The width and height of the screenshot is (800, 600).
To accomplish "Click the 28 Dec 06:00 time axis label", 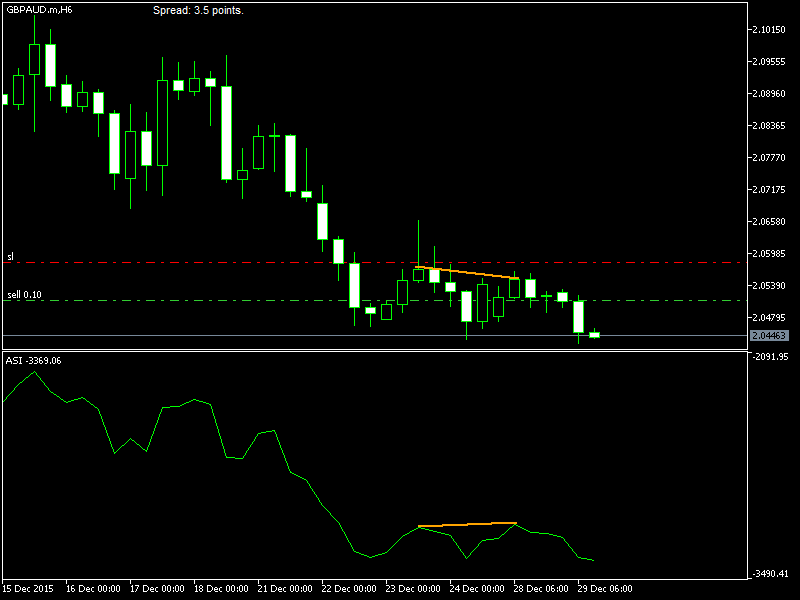I will pos(541,588).
